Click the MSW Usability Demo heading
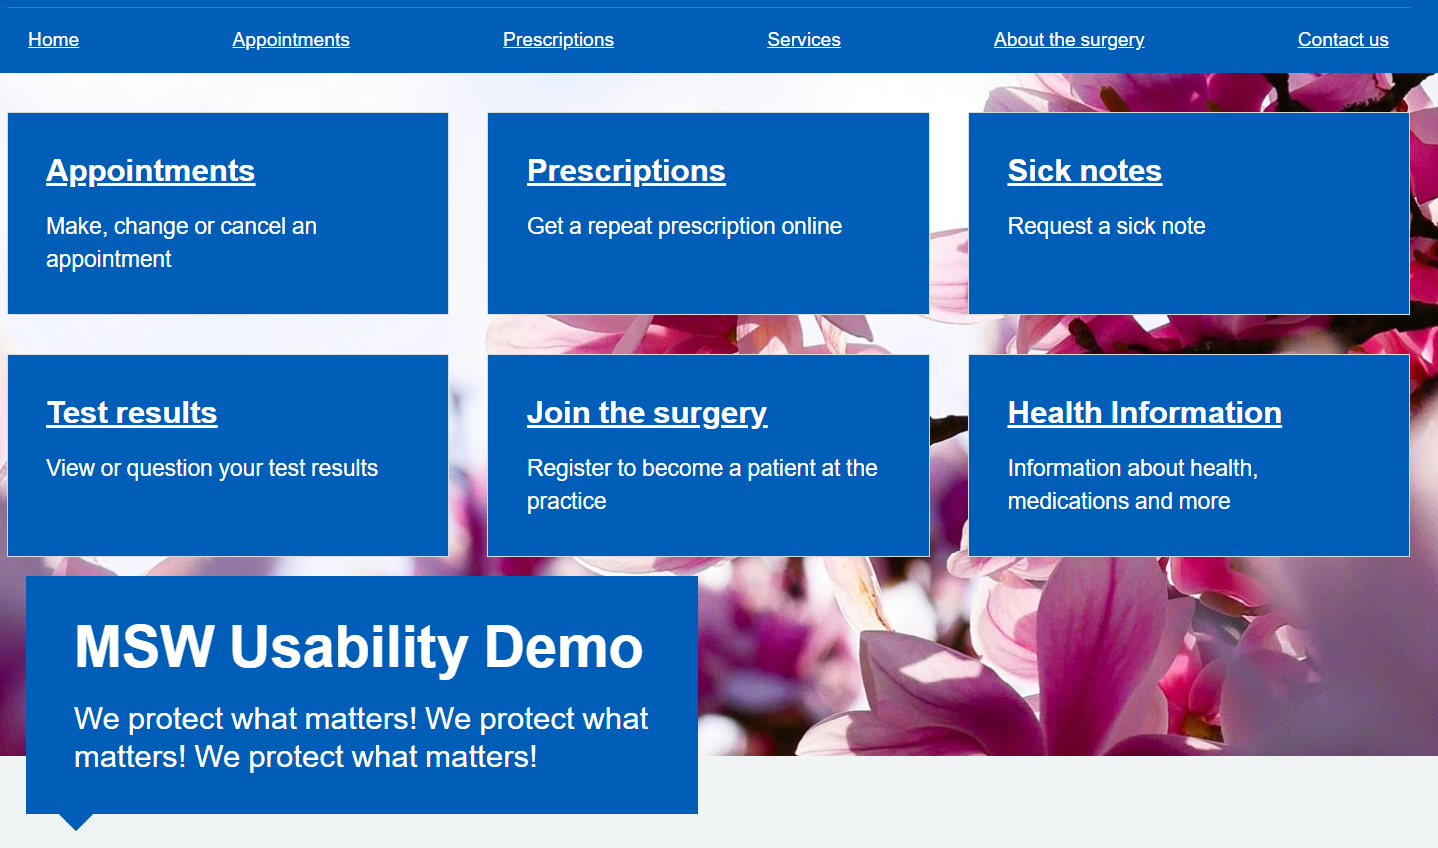Viewport: 1438px width, 848px height. click(x=358, y=647)
